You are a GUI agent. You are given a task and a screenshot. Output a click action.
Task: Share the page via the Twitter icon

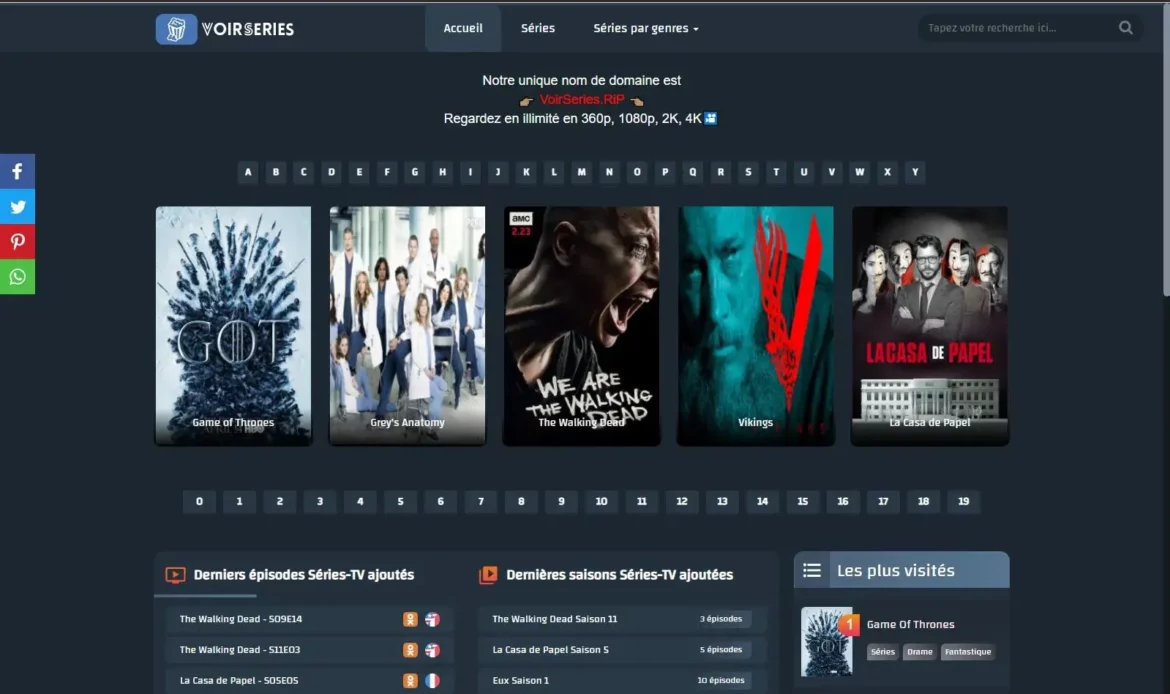coord(17,206)
